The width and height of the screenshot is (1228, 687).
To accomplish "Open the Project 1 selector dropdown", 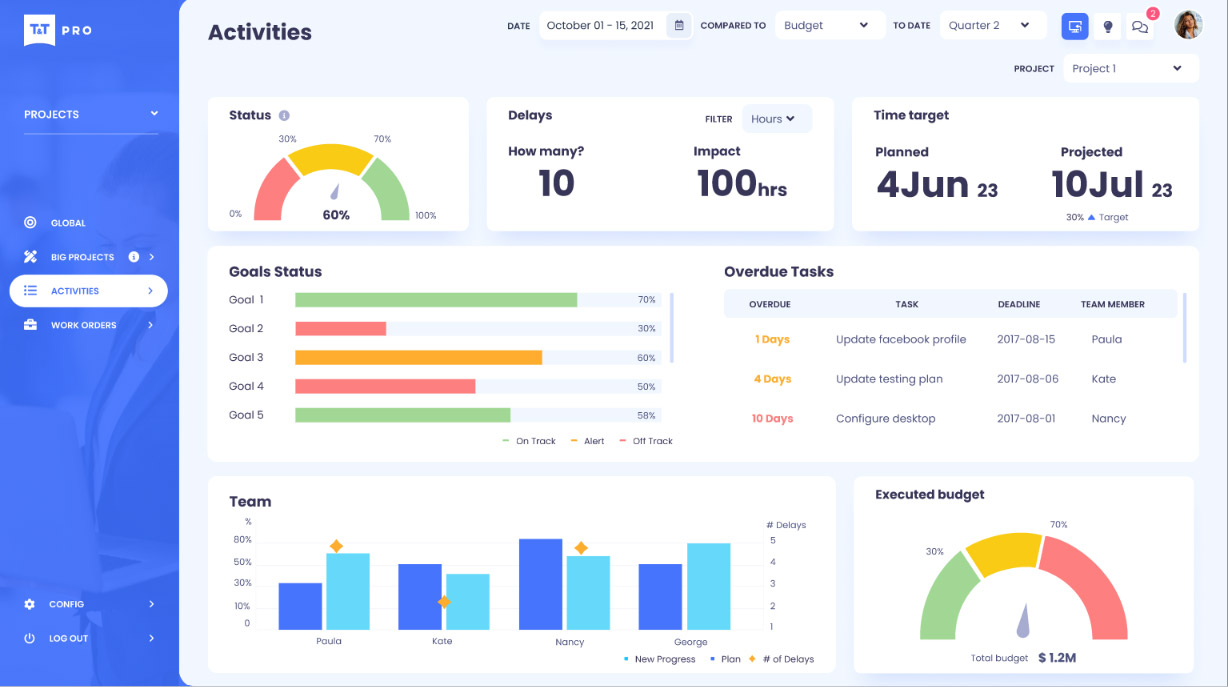I will (x=1128, y=68).
